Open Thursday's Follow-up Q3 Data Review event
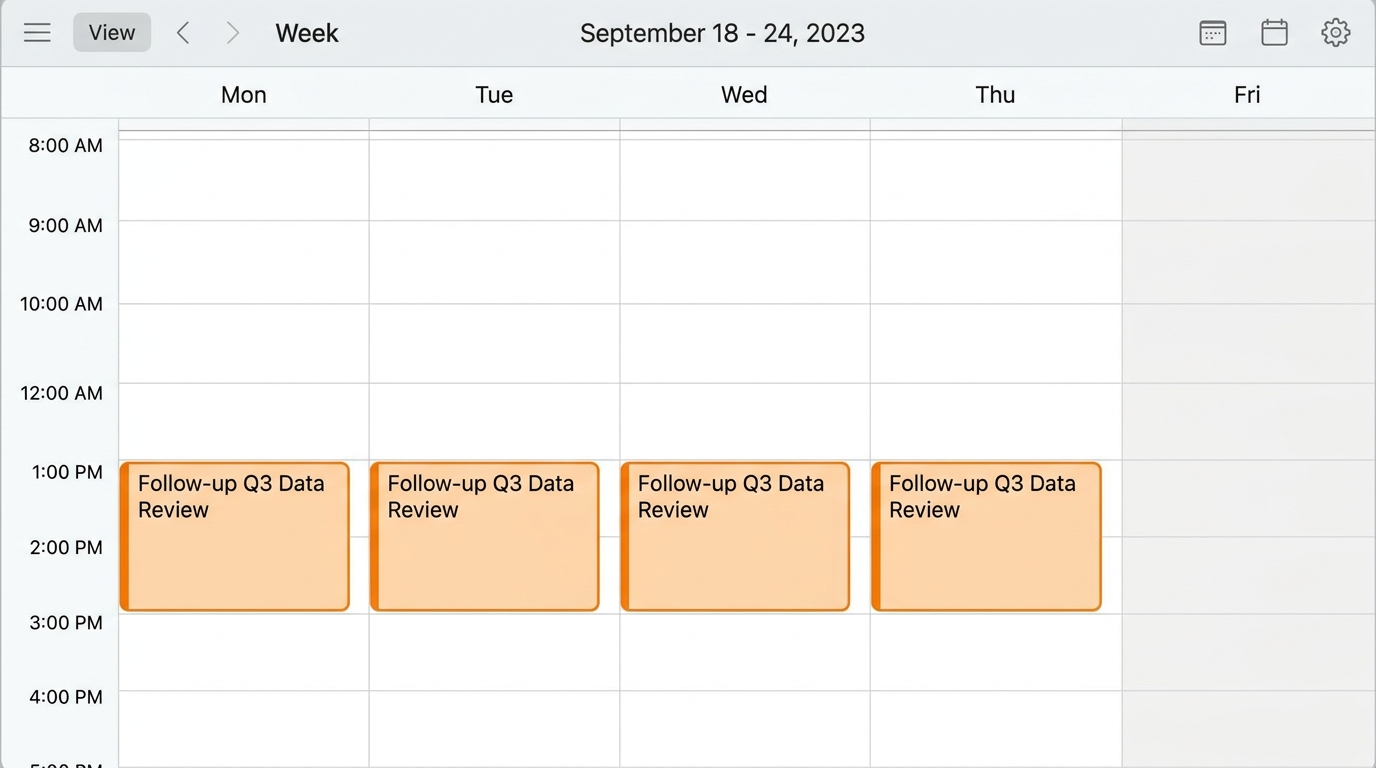 986,536
